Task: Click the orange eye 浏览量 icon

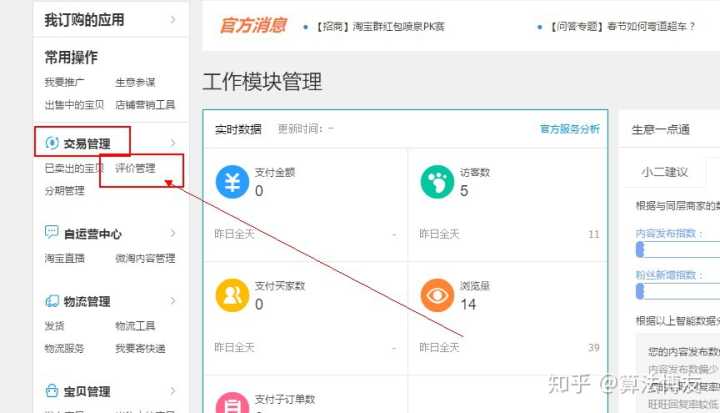Action: (437, 295)
